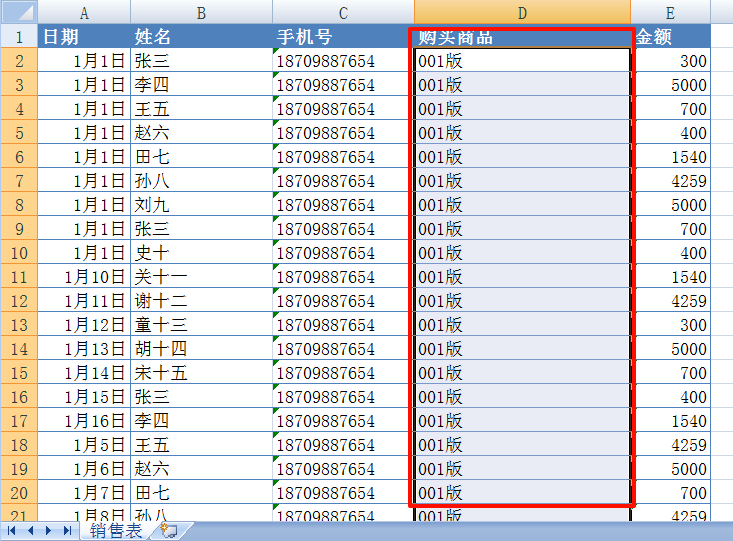Screen dimensions: 733x541
Task: Select the 001版 cell in 胡十四's row
Action: 522,348
